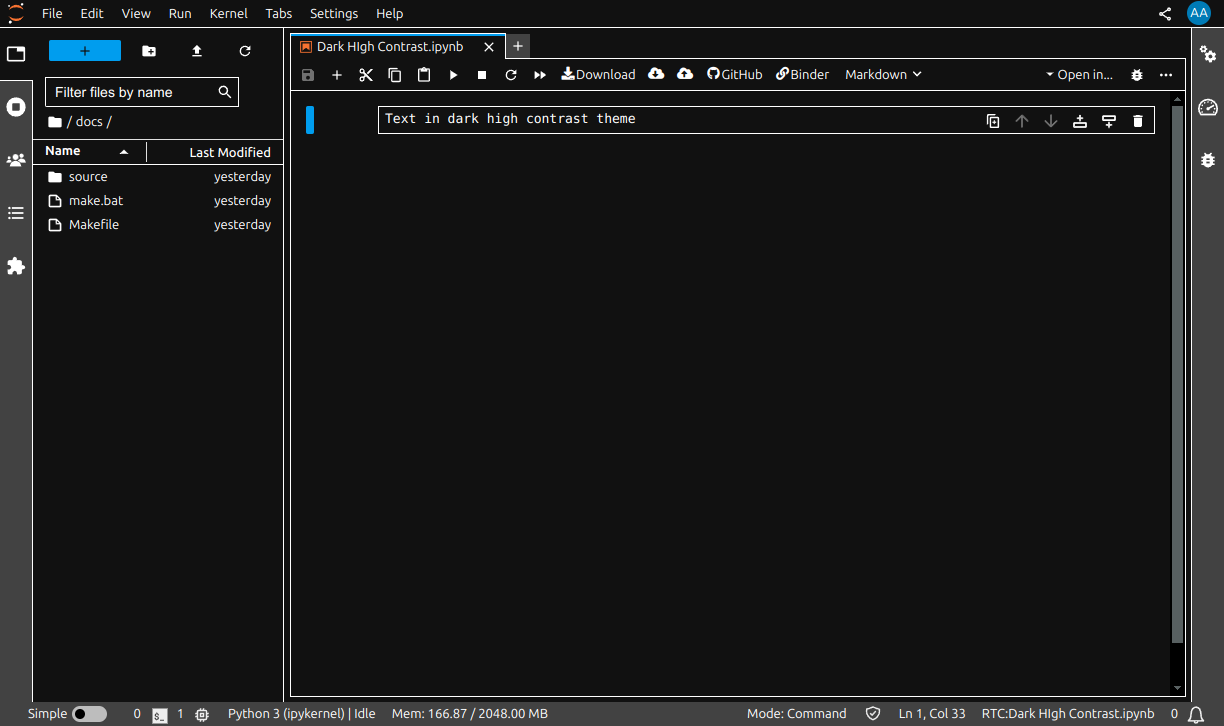1224x726 pixels.
Task: Restart kernel and run all cells
Action: 540,75
